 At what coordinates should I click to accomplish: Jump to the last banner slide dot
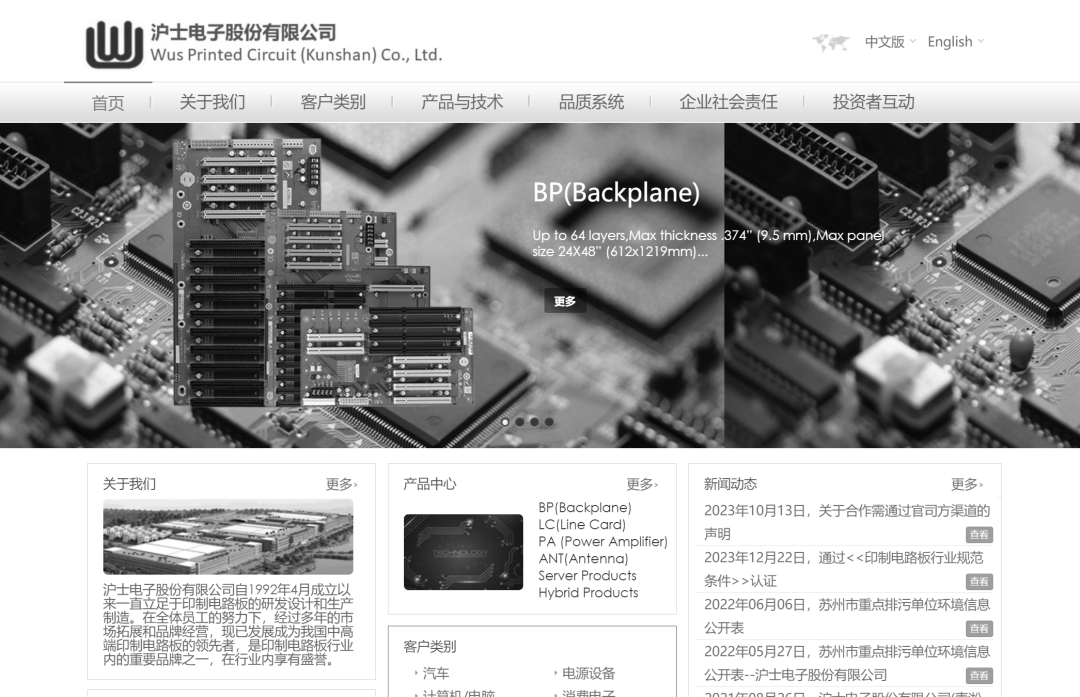[549, 422]
